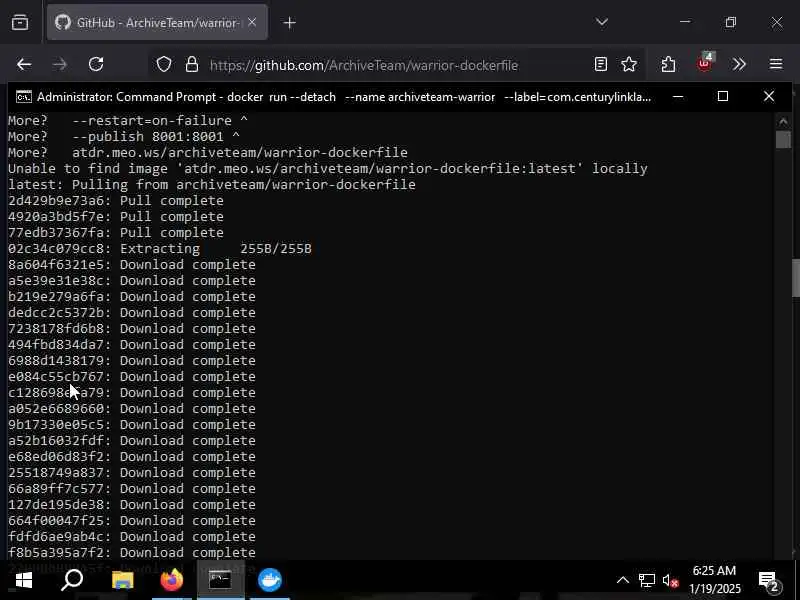Click layer '9b17330e05c5: Download complete'
The width and height of the screenshot is (800, 600).
[x=132, y=424]
